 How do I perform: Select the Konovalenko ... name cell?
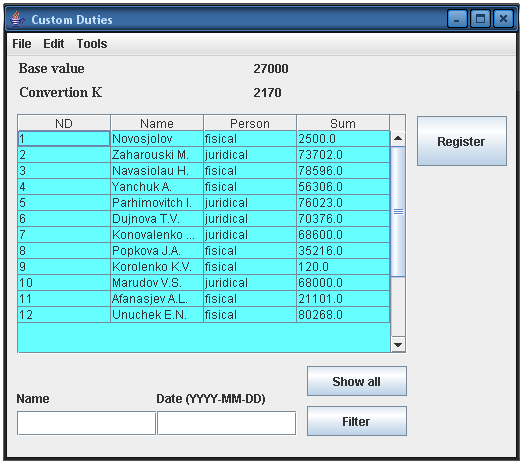click(x=157, y=235)
